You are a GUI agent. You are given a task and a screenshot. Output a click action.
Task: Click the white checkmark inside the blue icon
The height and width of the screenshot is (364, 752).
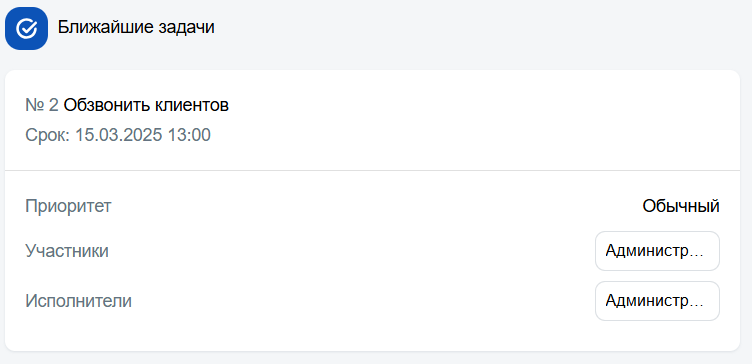26,29
